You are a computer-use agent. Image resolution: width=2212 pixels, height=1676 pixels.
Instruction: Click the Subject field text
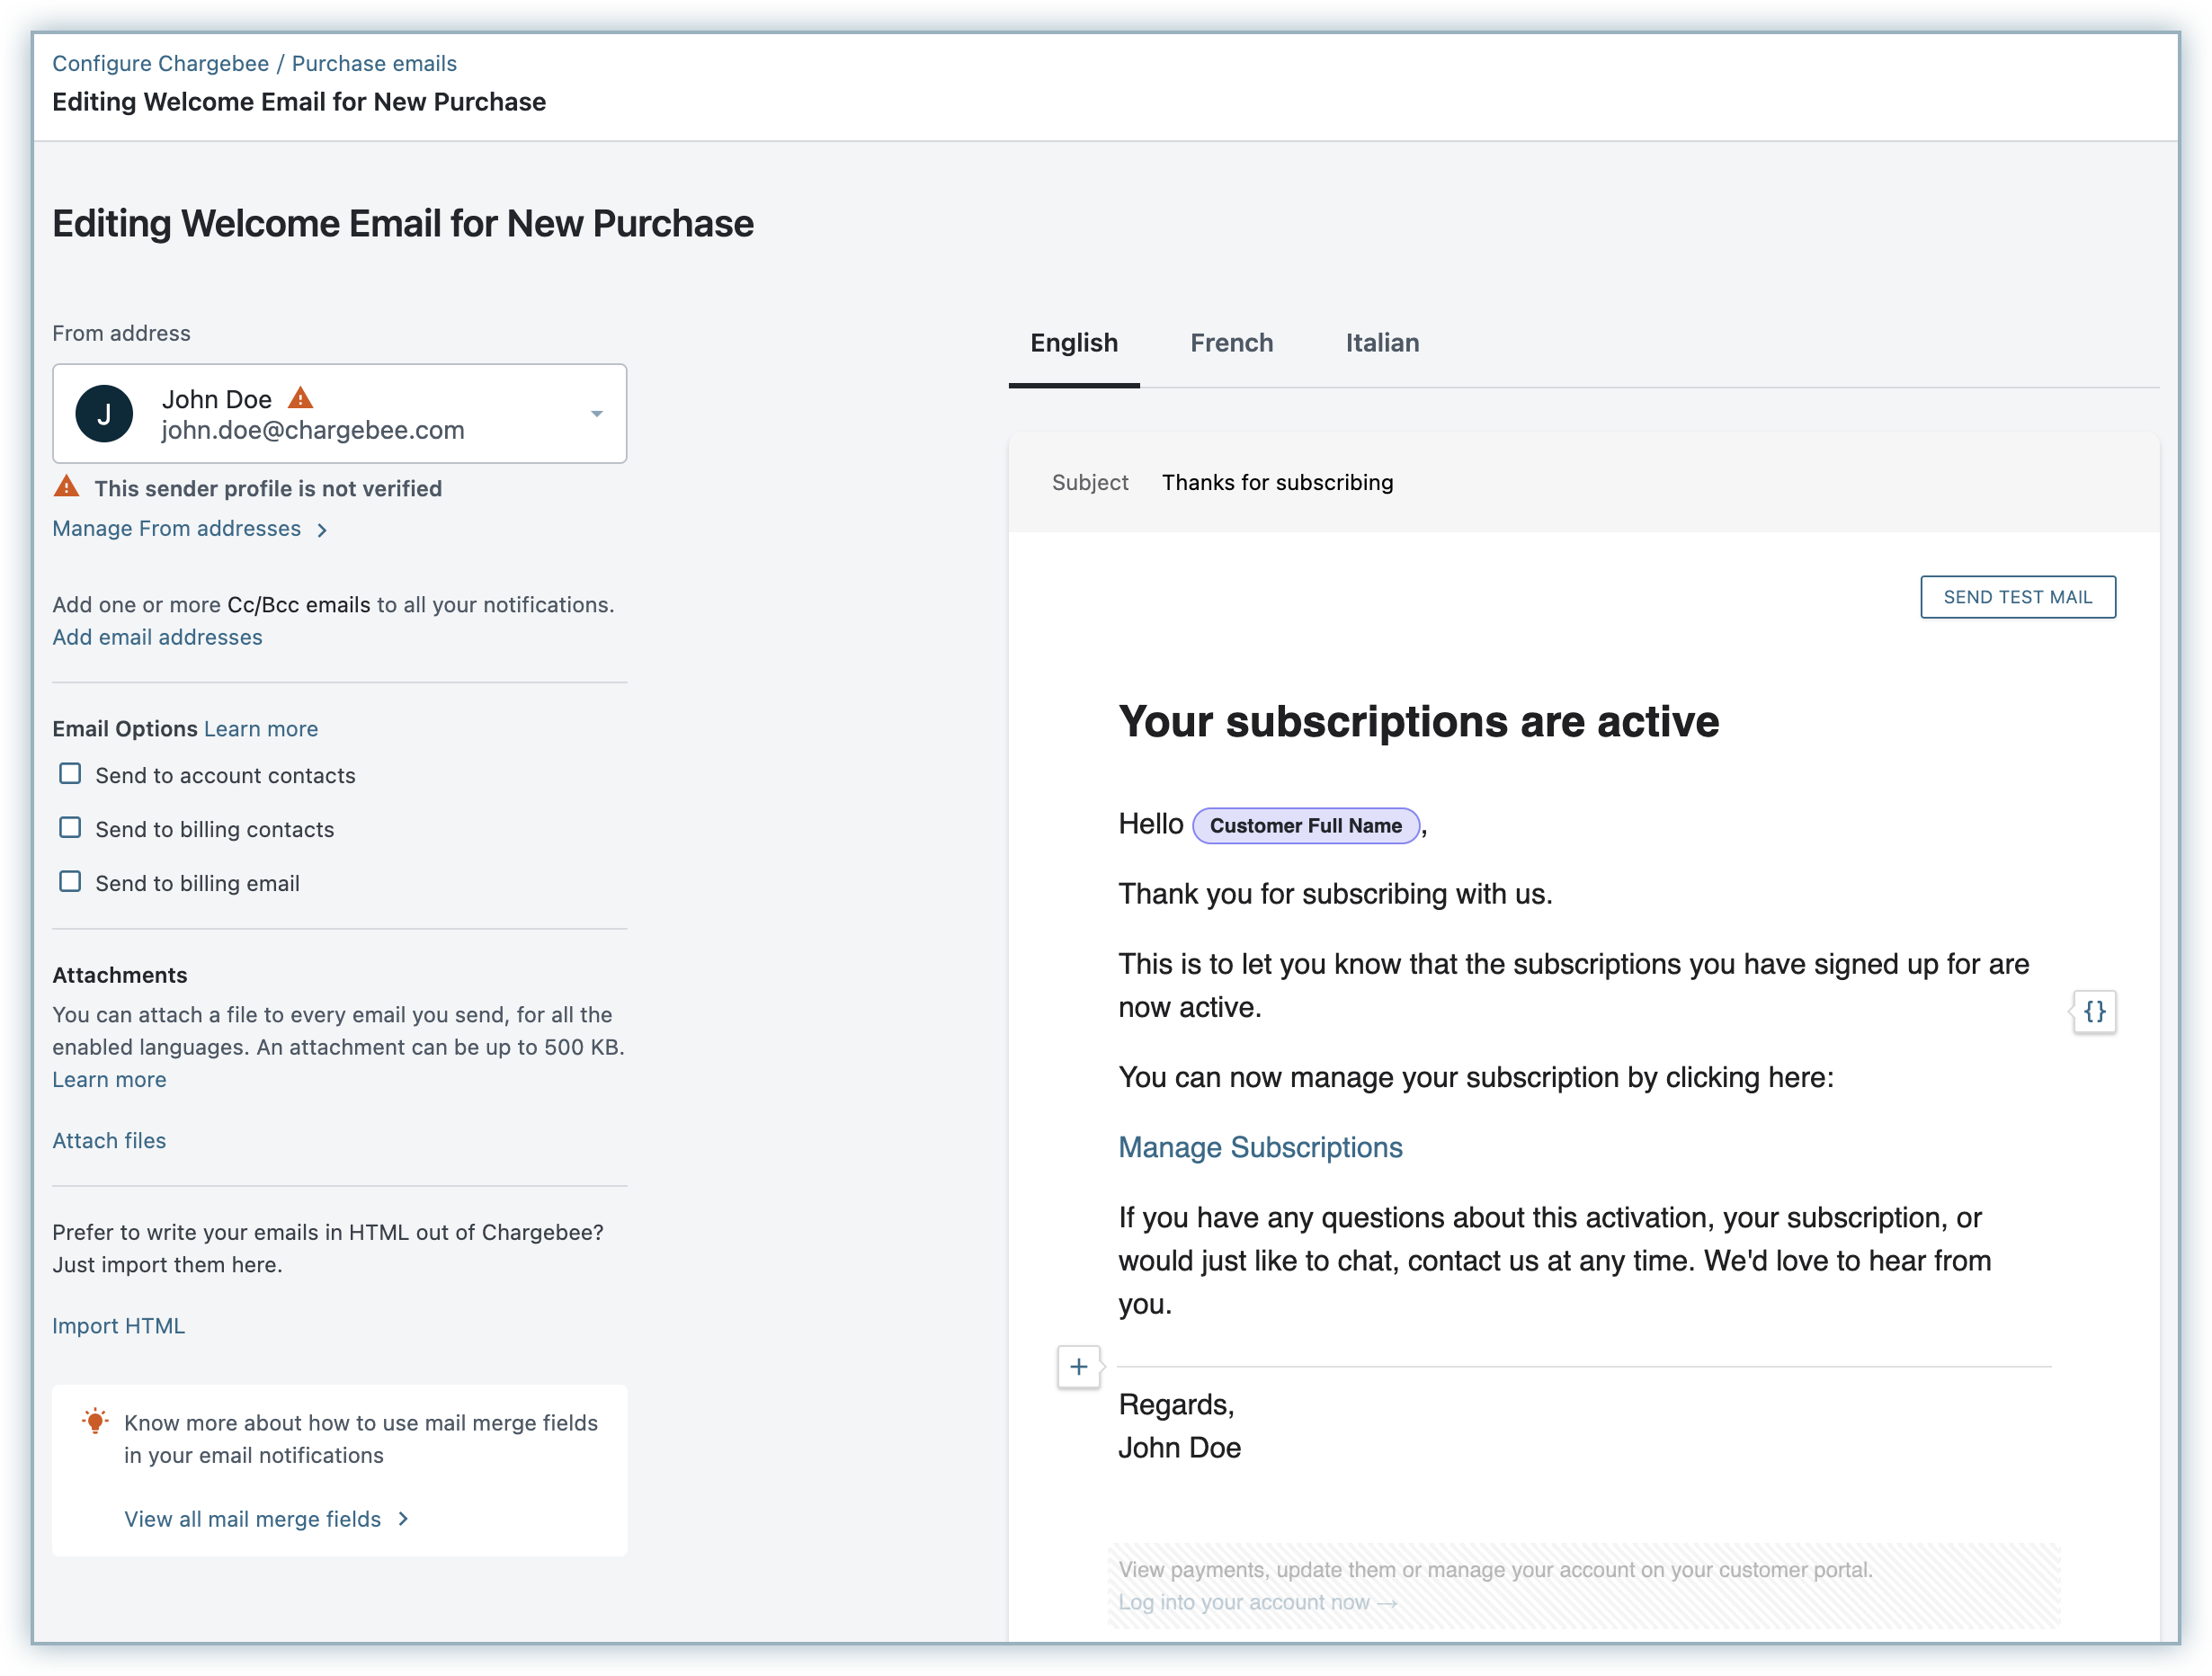[x=1276, y=482]
